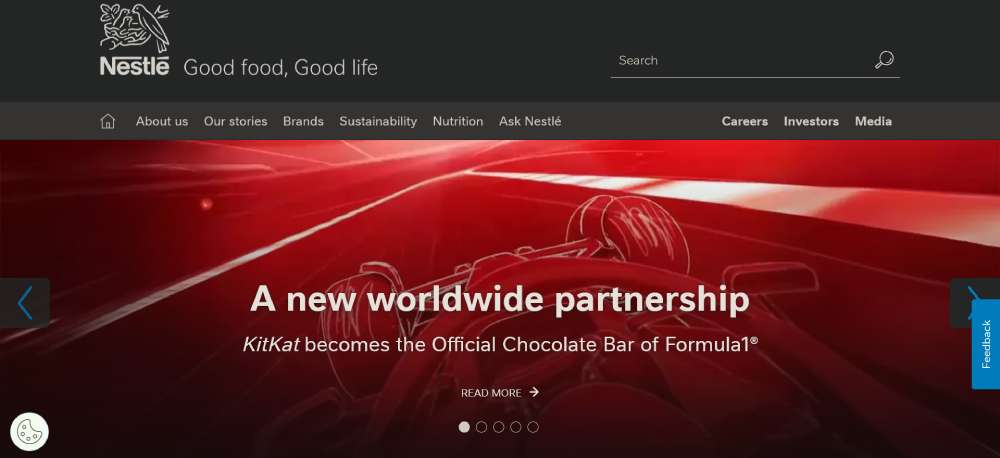
Task: Open the cookie settings icon
Action: [29, 432]
